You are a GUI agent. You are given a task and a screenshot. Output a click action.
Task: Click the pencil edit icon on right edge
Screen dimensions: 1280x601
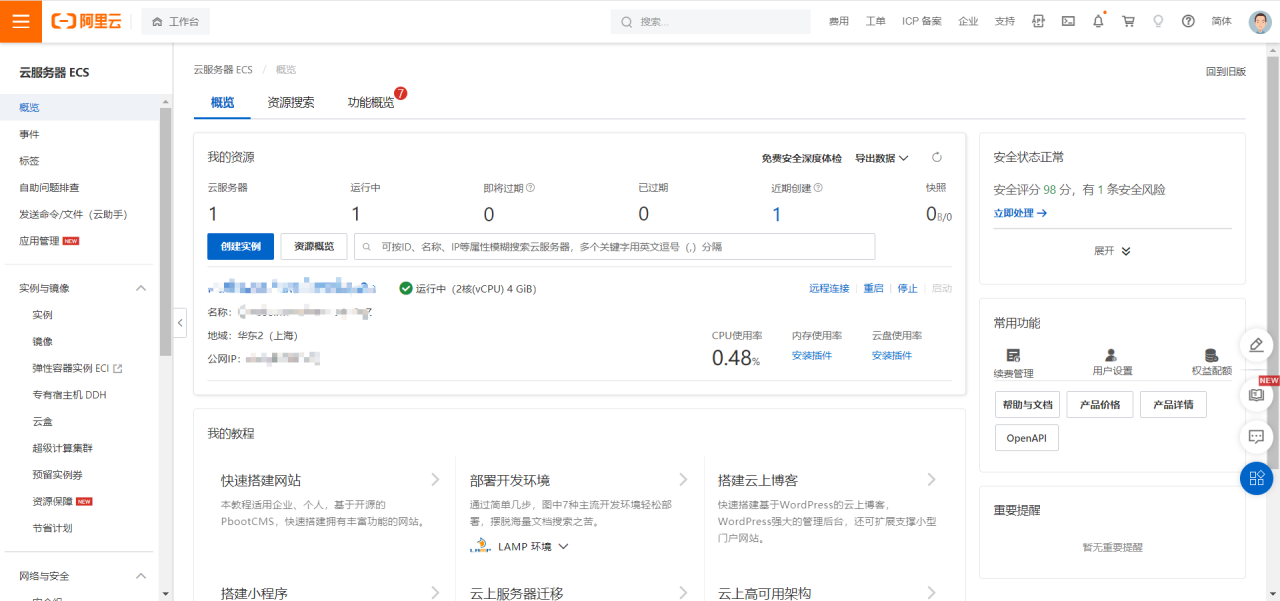pos(1256,345)
